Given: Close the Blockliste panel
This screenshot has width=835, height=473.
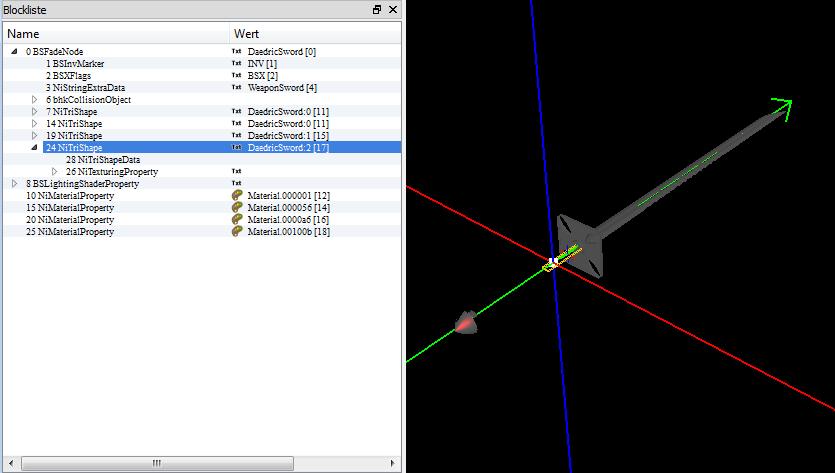Looking at the screenshot, I should (393, 9).
